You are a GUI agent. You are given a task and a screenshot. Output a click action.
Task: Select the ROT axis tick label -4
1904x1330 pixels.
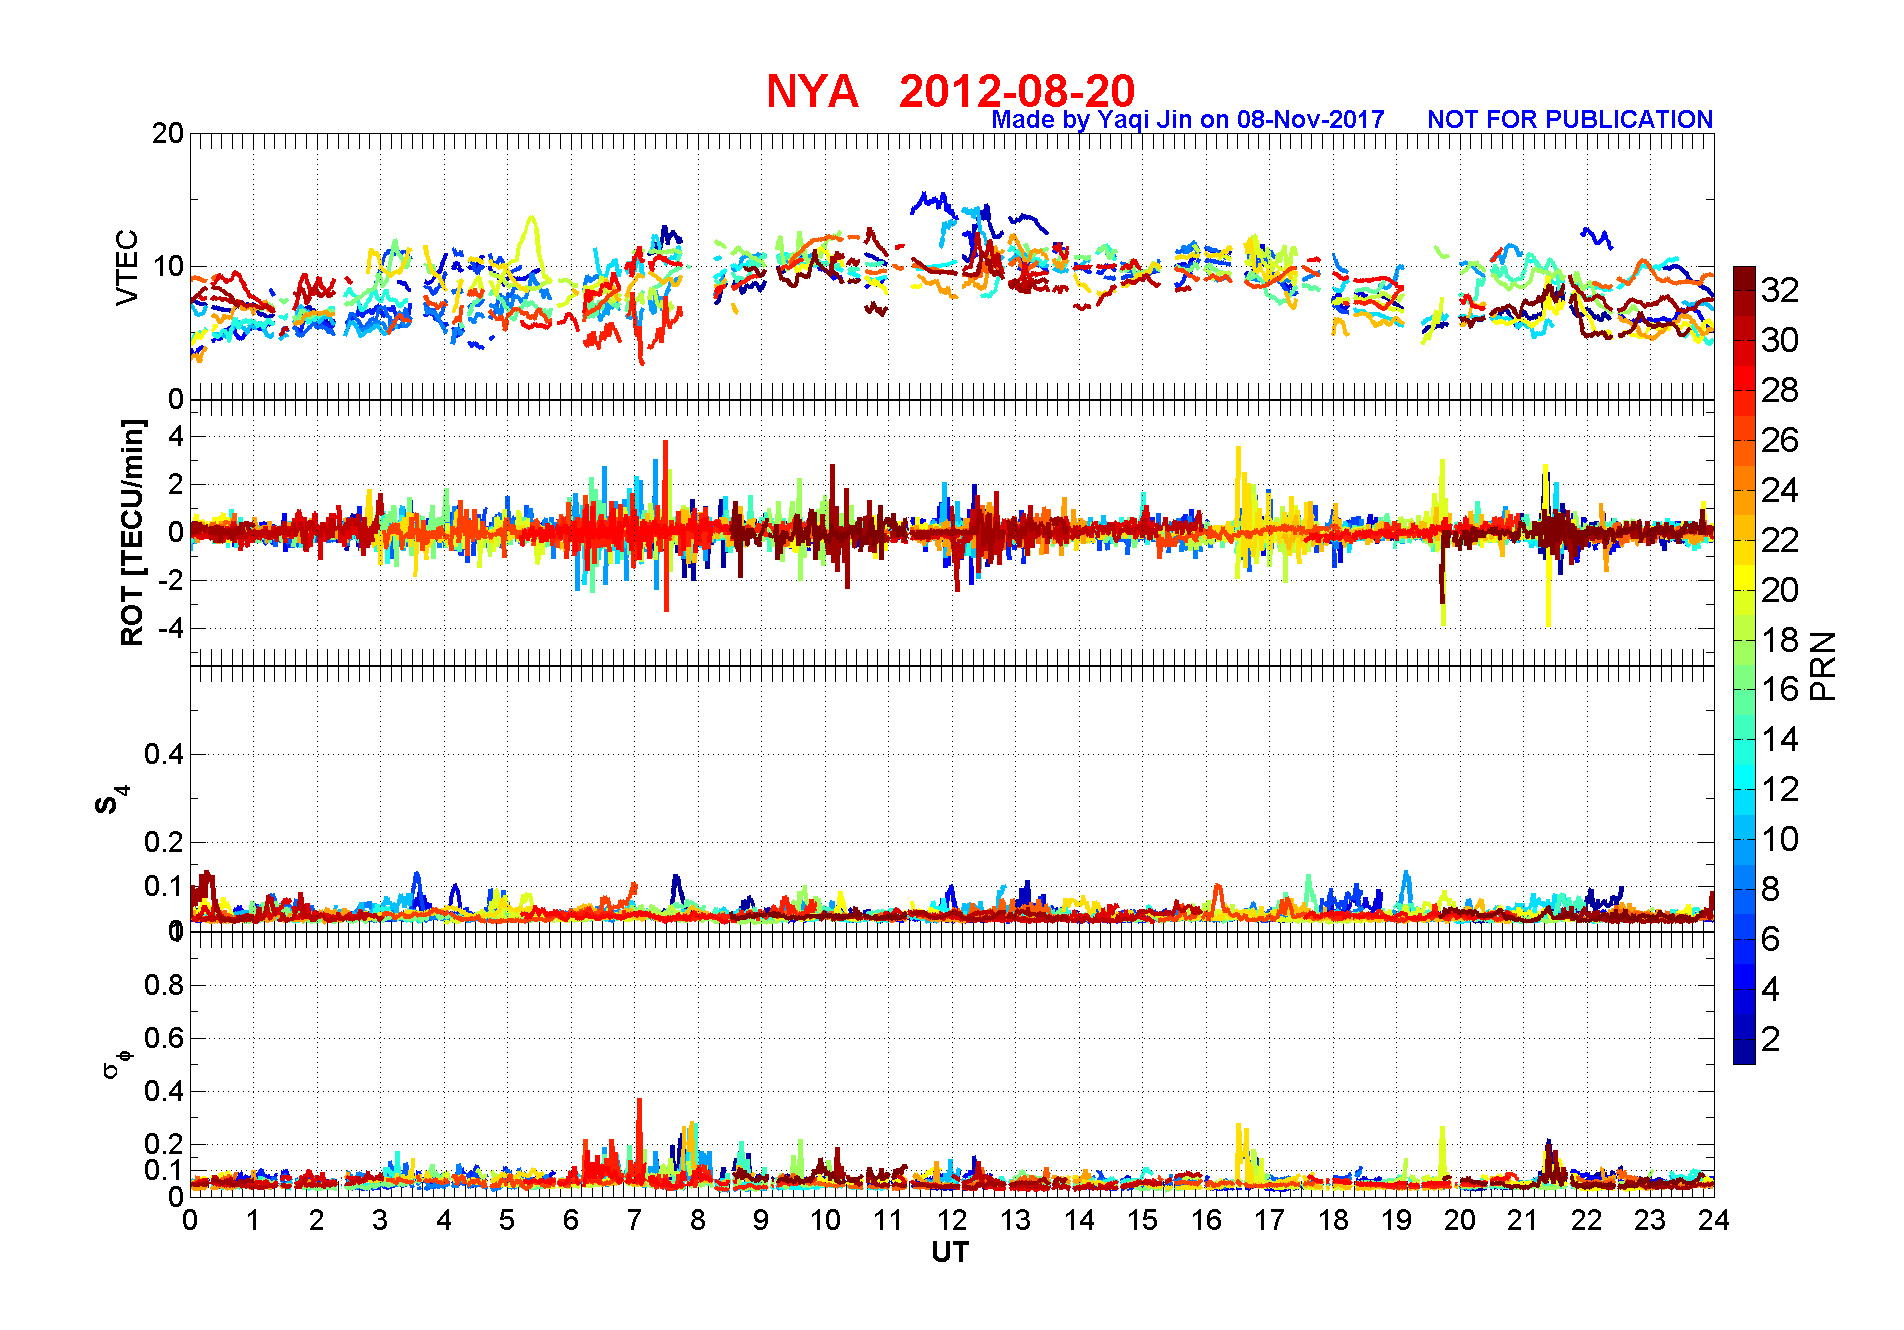point(172,629)
